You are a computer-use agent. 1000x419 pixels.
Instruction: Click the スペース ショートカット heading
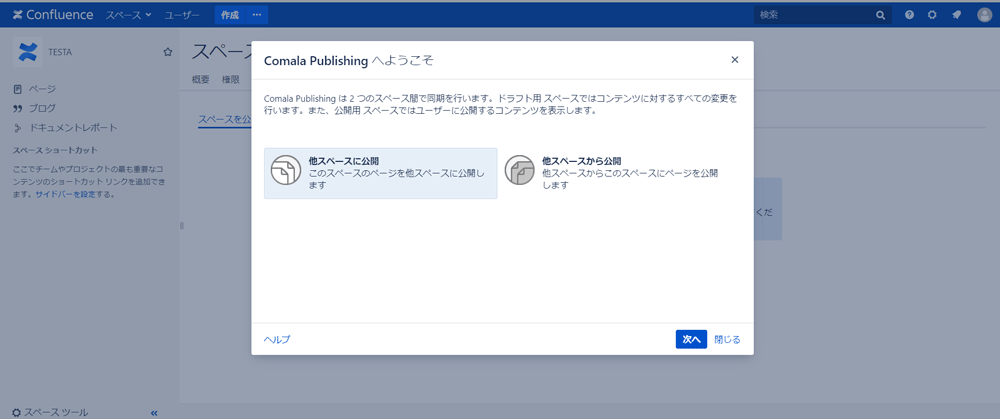click(x=55, y=151)
